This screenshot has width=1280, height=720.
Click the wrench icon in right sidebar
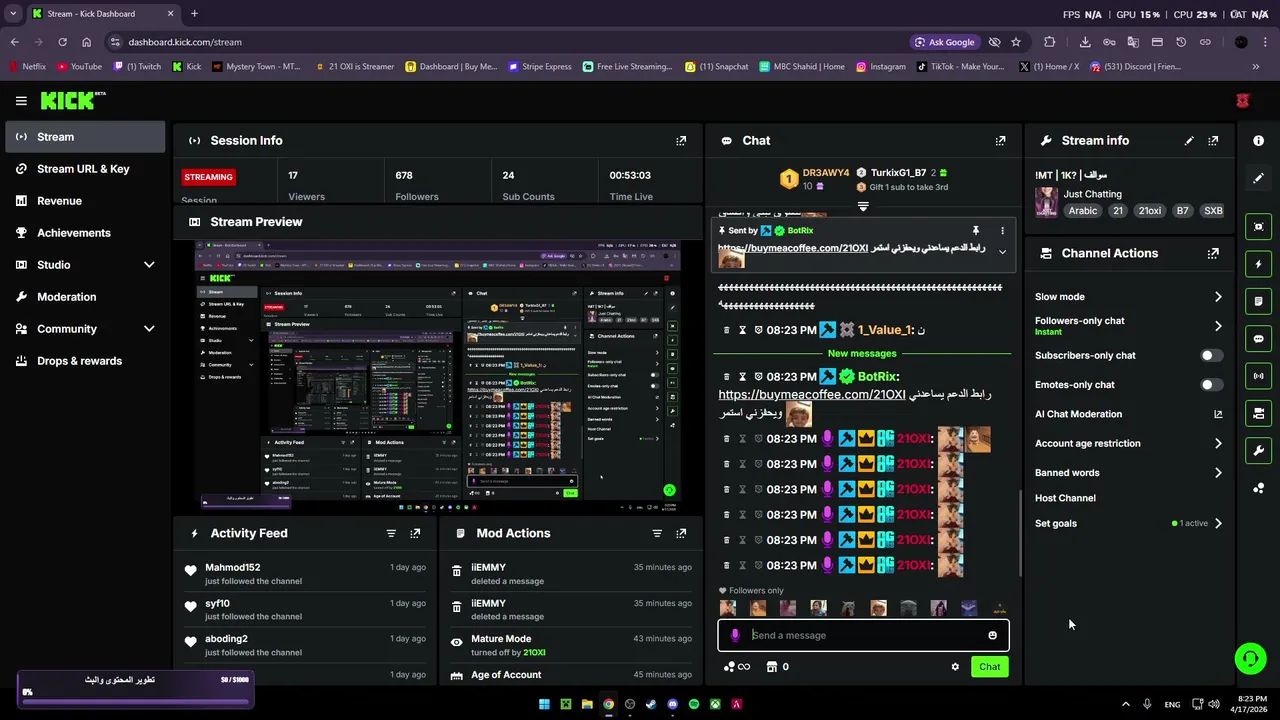pos(1259,451)
